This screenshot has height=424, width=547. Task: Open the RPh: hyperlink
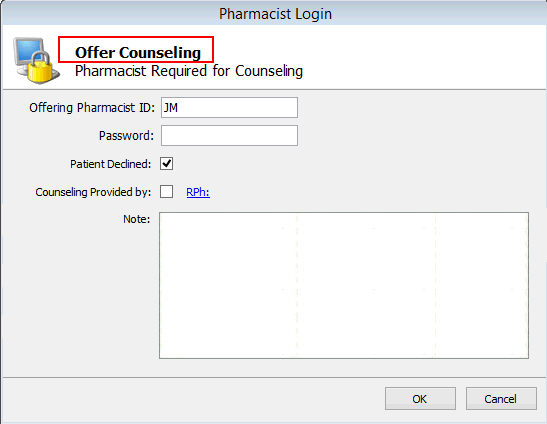[198, 192]
